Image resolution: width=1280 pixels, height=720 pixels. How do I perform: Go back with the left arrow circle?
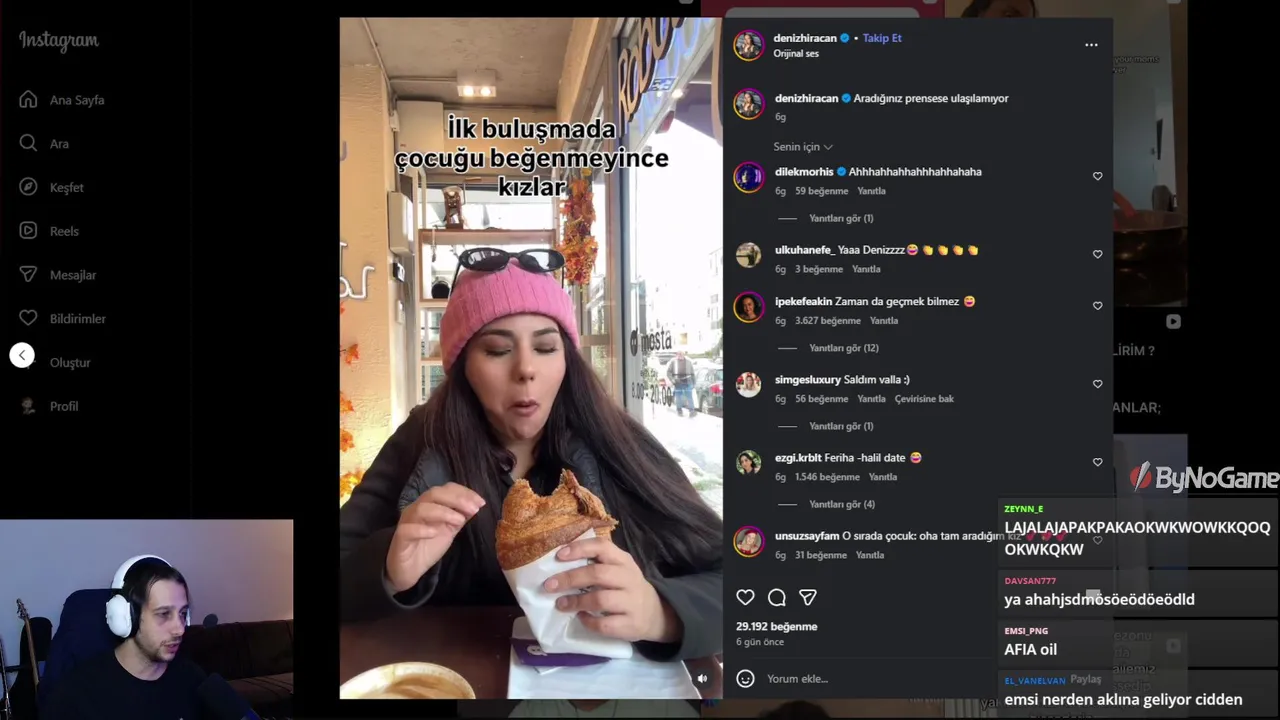pos(22,355)
